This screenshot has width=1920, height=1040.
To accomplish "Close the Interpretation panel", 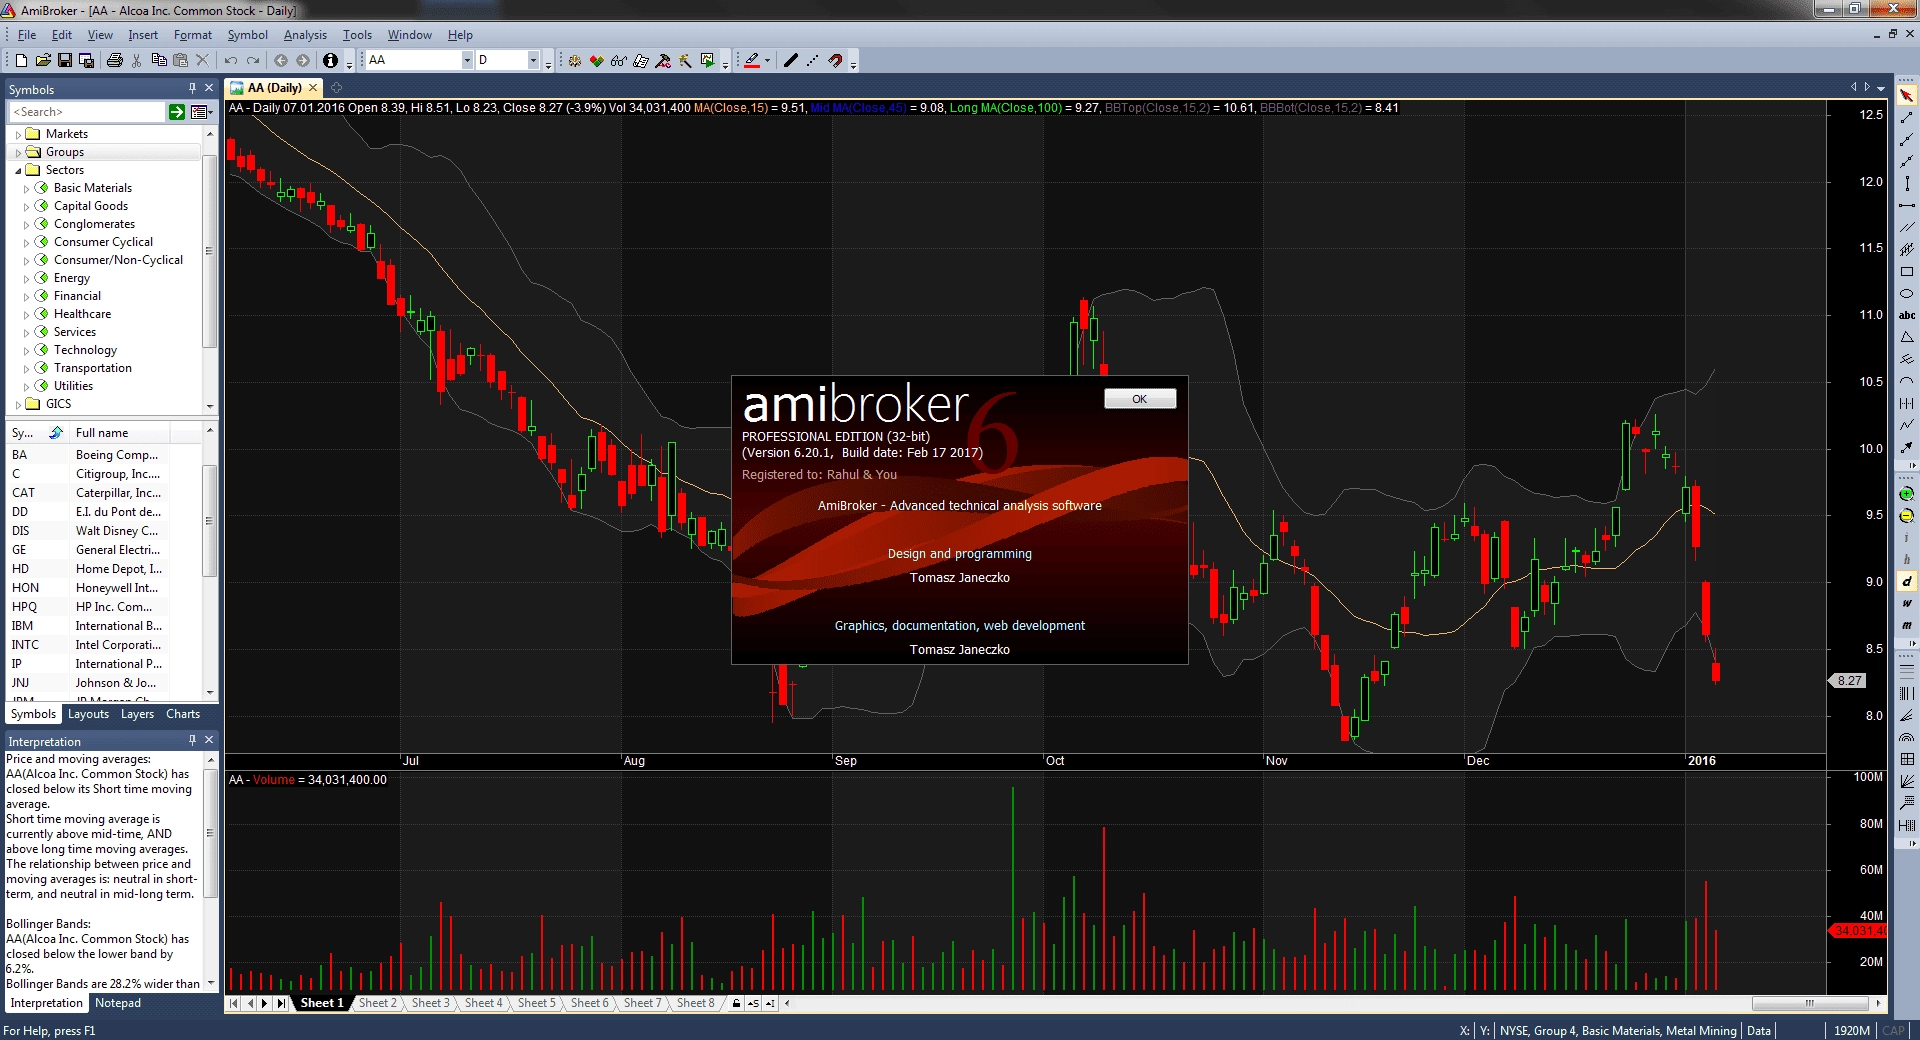I will [x=209, y=740].
